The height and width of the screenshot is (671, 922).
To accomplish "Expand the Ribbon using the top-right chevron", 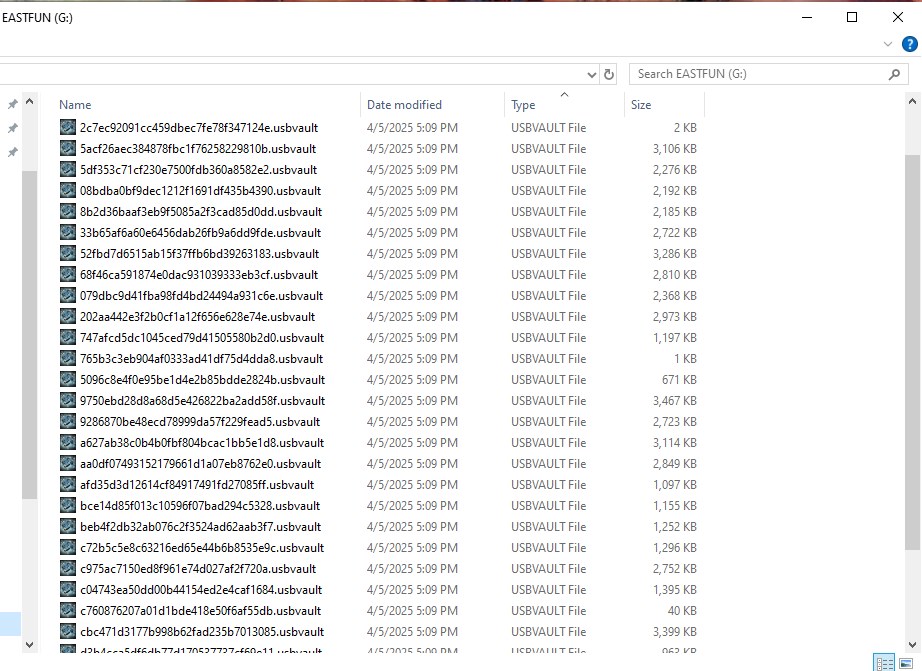I will pos(888,43).
